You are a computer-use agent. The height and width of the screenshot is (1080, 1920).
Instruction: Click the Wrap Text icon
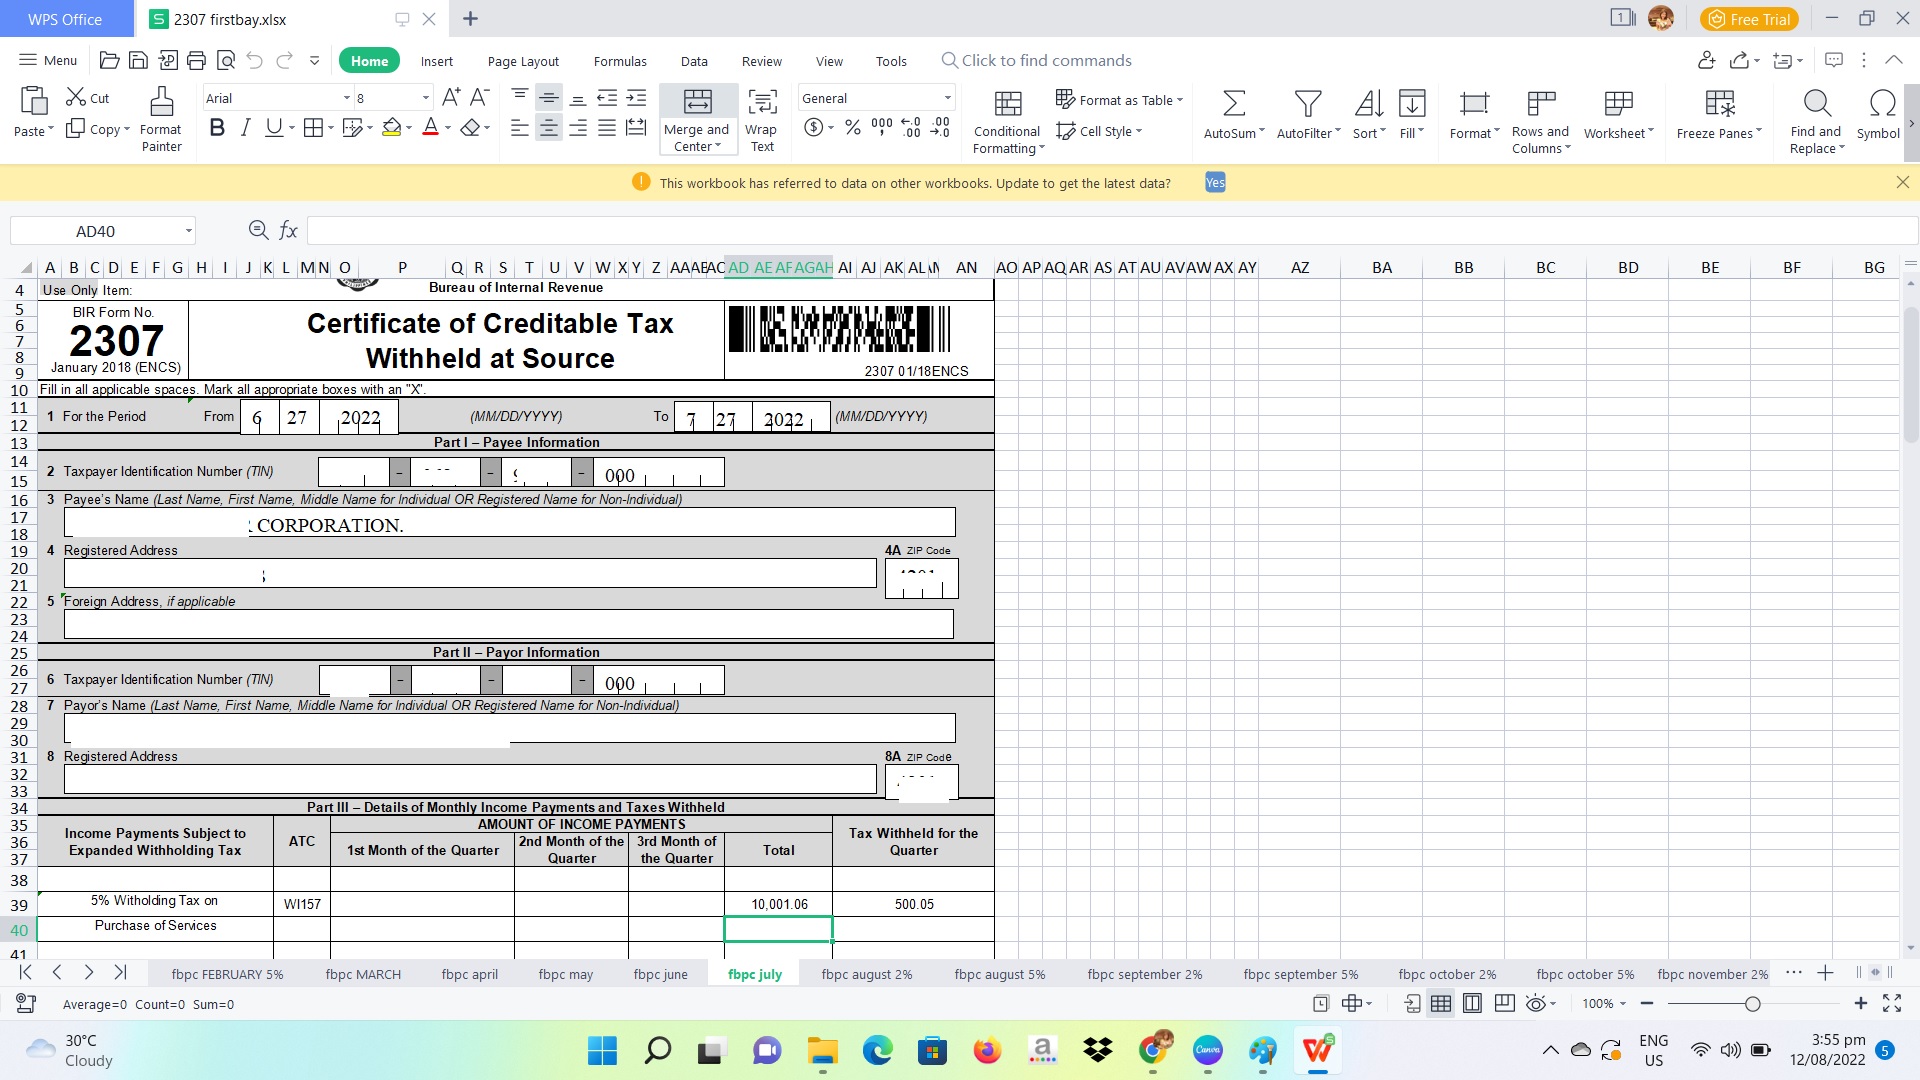pos(762,102)
